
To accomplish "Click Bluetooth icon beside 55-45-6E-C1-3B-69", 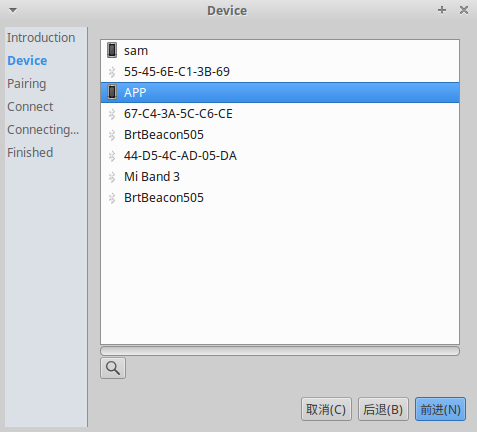I will [112, 72].
